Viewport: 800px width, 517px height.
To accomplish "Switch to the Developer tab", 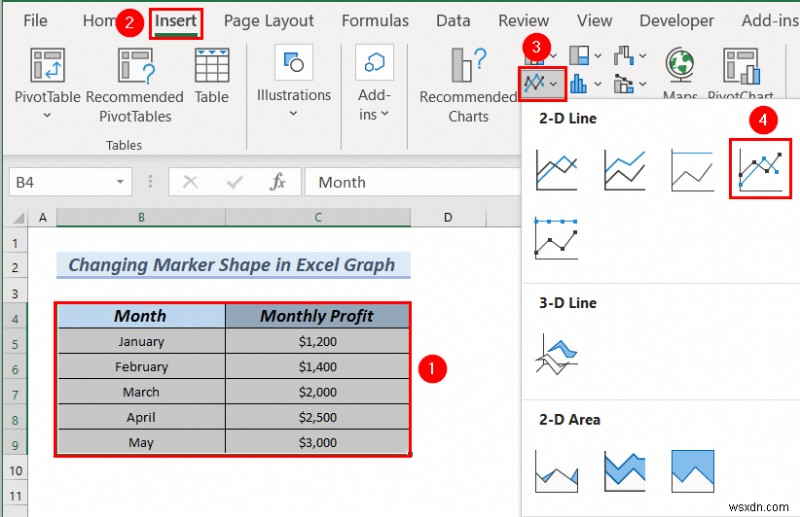I will point(677,21).
